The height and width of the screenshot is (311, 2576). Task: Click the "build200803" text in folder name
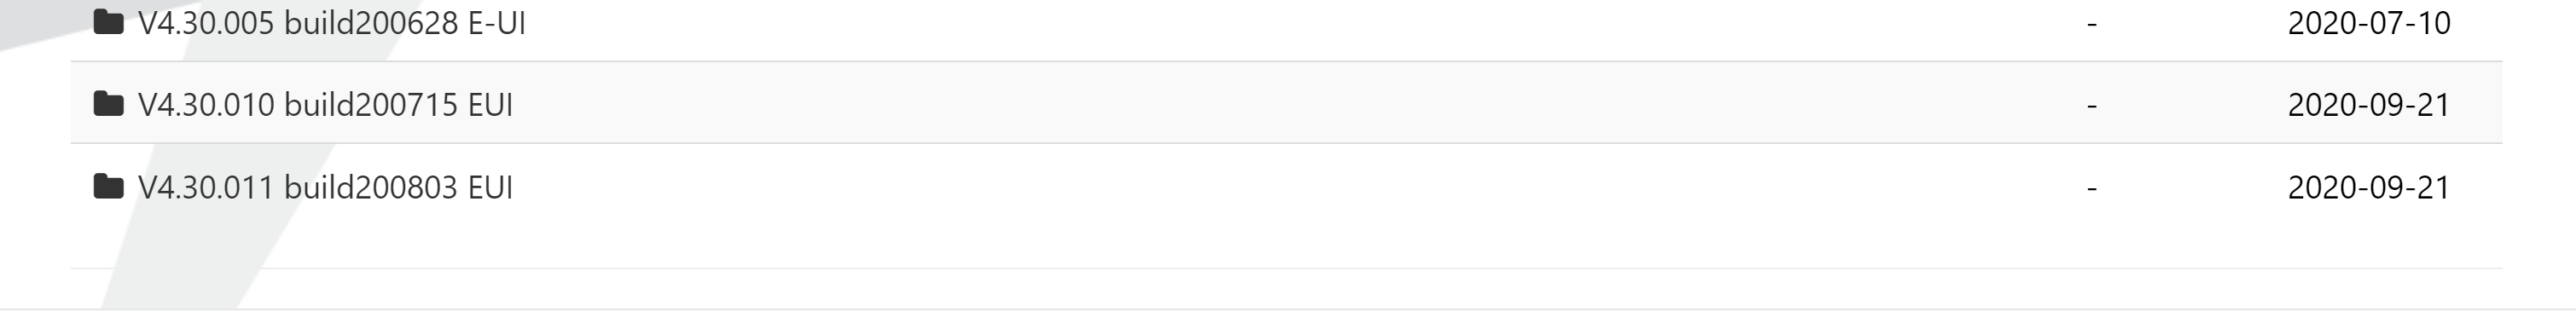371,187
